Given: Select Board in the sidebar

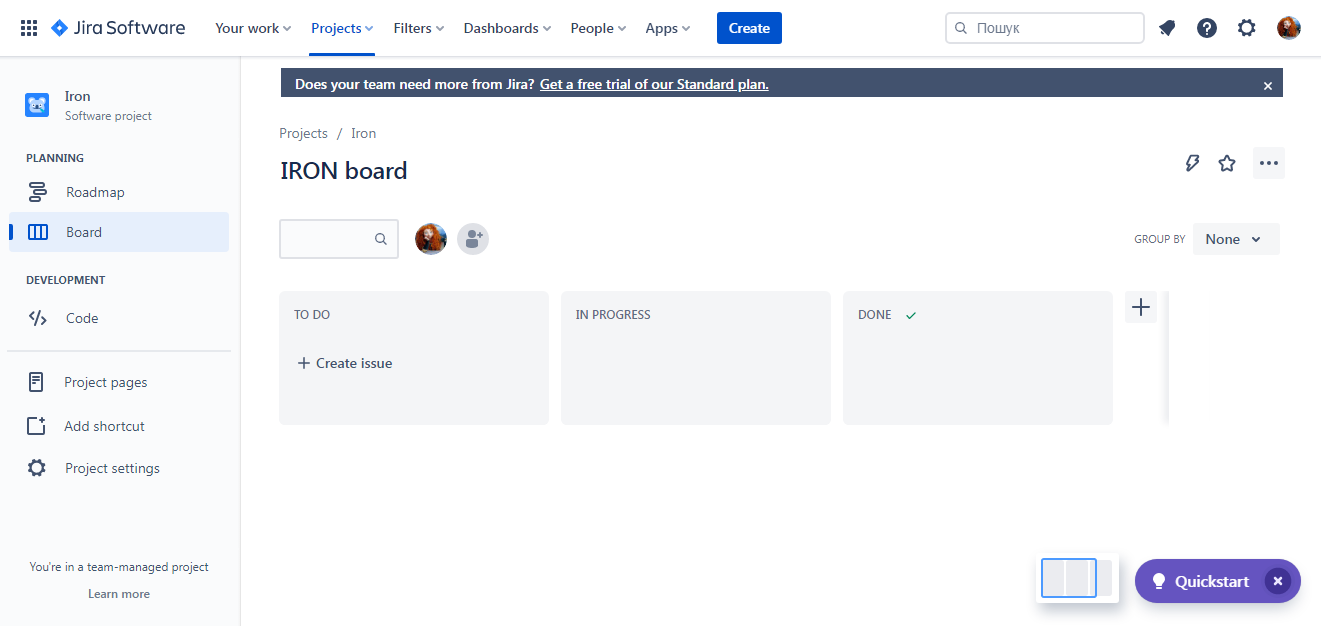Looking at the screenshot, I should click(x=119, y=232).
